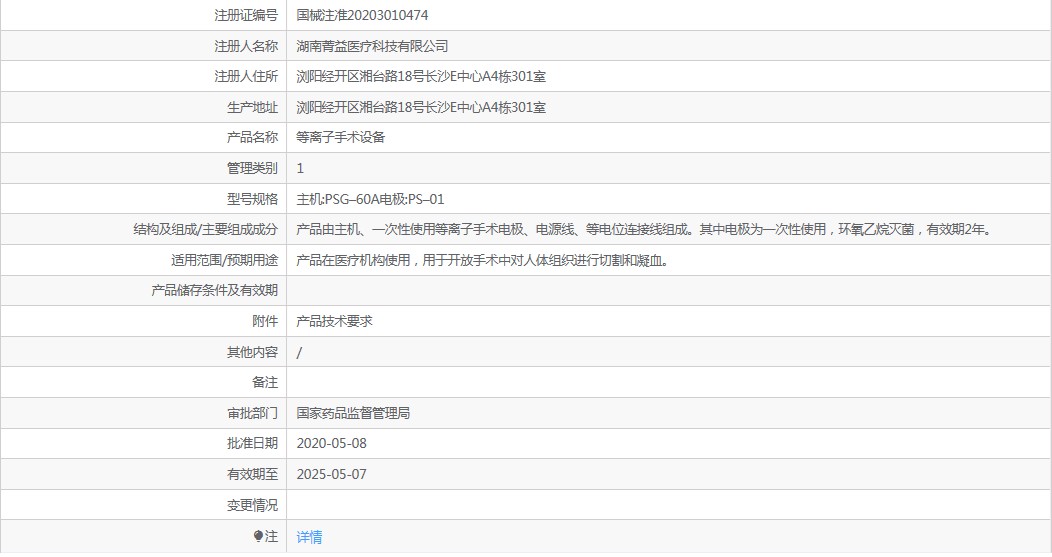Screen dimensions: 1052x557
Task: Click expiry date 2025-05-07
Action: coord(331,474)
